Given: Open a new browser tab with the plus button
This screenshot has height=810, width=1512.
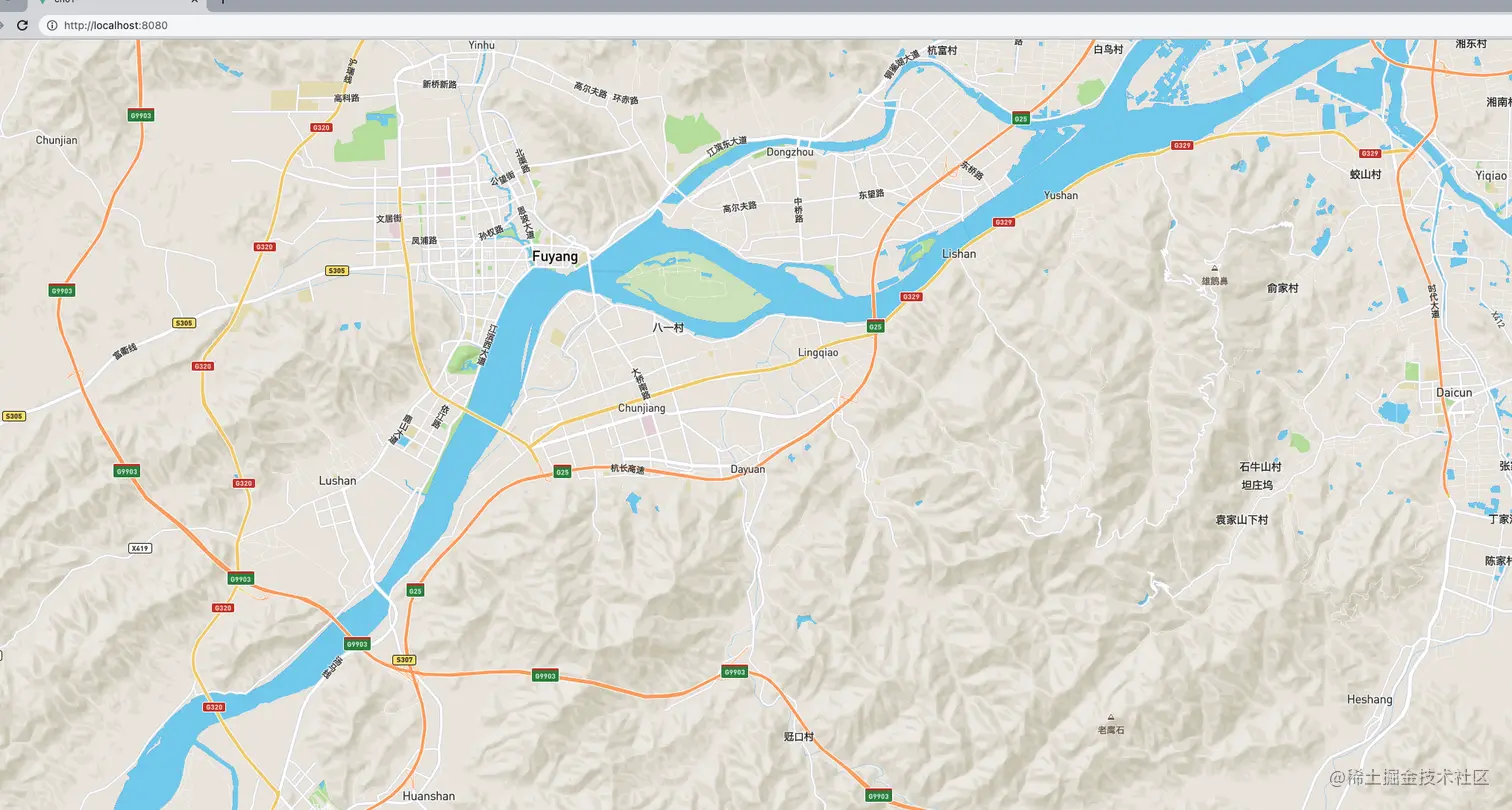Looking at the screenshot, I should [x=222, y=3].
